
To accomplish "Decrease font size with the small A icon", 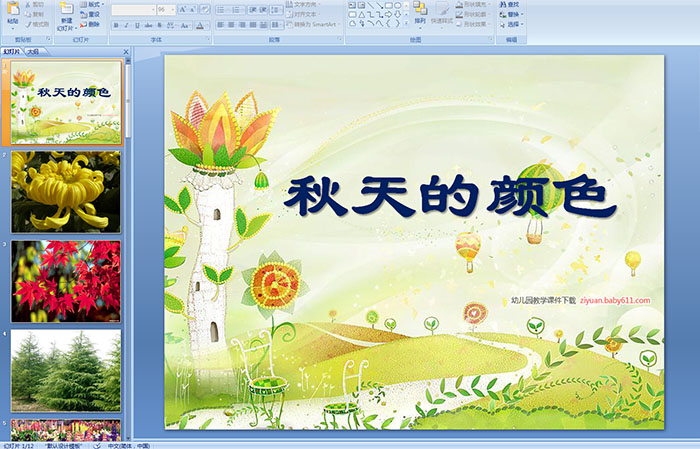I will pos(192,9).
